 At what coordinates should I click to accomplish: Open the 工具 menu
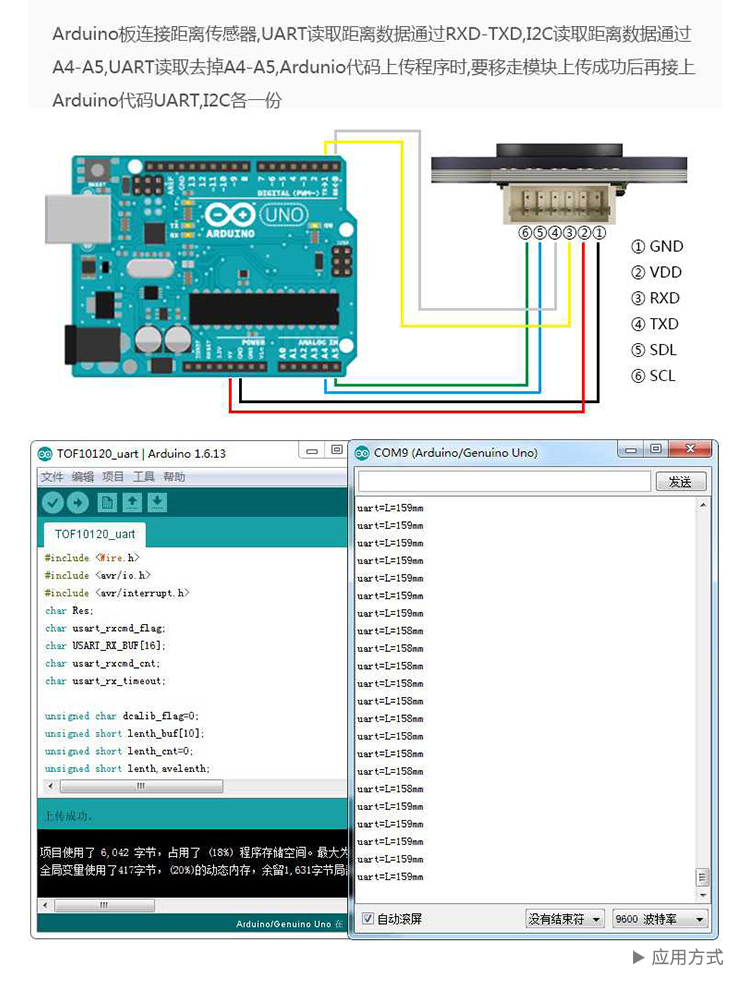click(x=144, y=477)
